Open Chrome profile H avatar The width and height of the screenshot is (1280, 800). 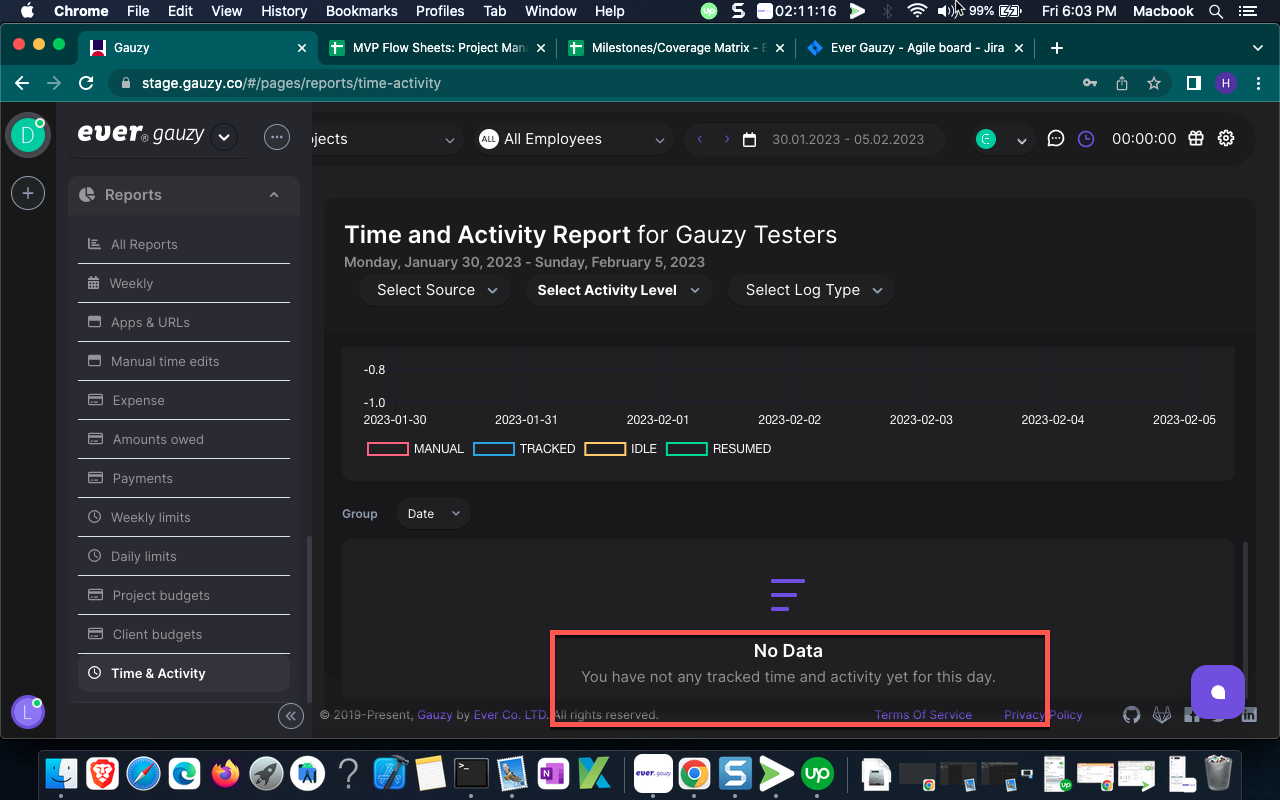(1226, 83)
